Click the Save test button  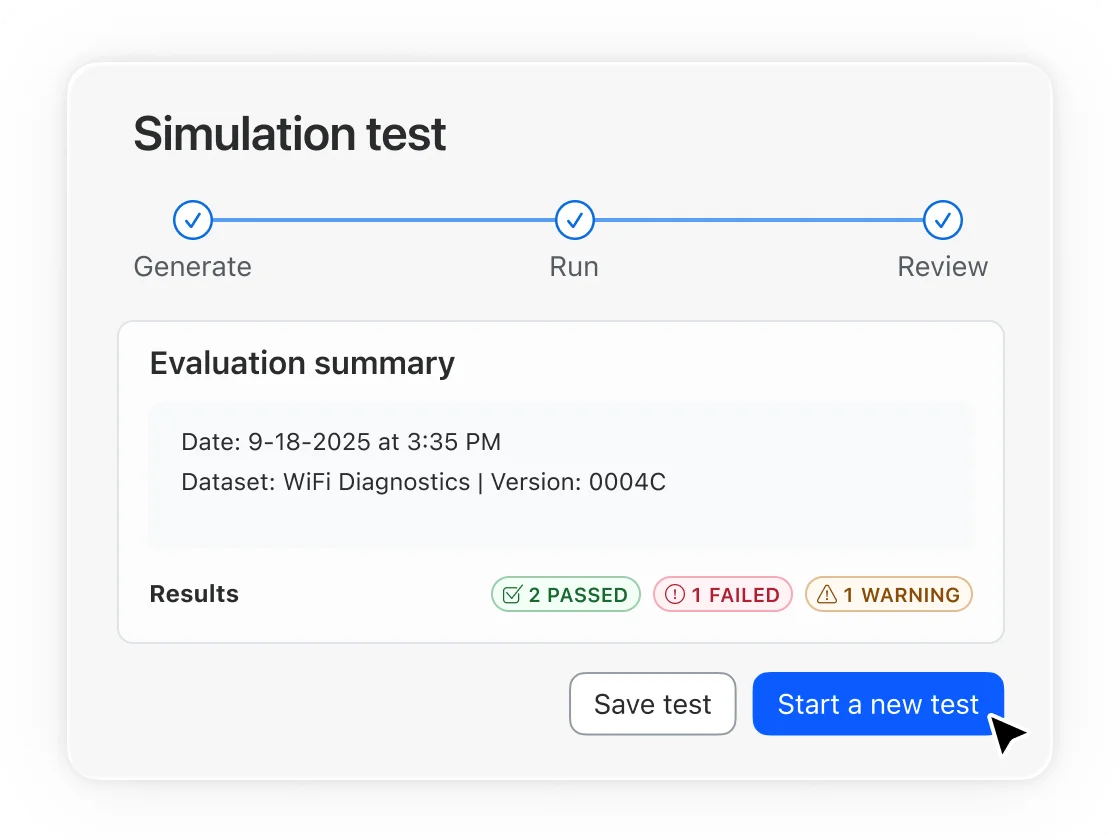(x=652, y=703)
